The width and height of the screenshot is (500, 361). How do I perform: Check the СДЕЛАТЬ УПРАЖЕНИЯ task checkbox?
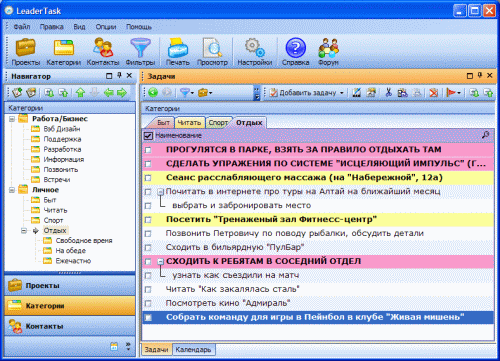coord(148,164)
